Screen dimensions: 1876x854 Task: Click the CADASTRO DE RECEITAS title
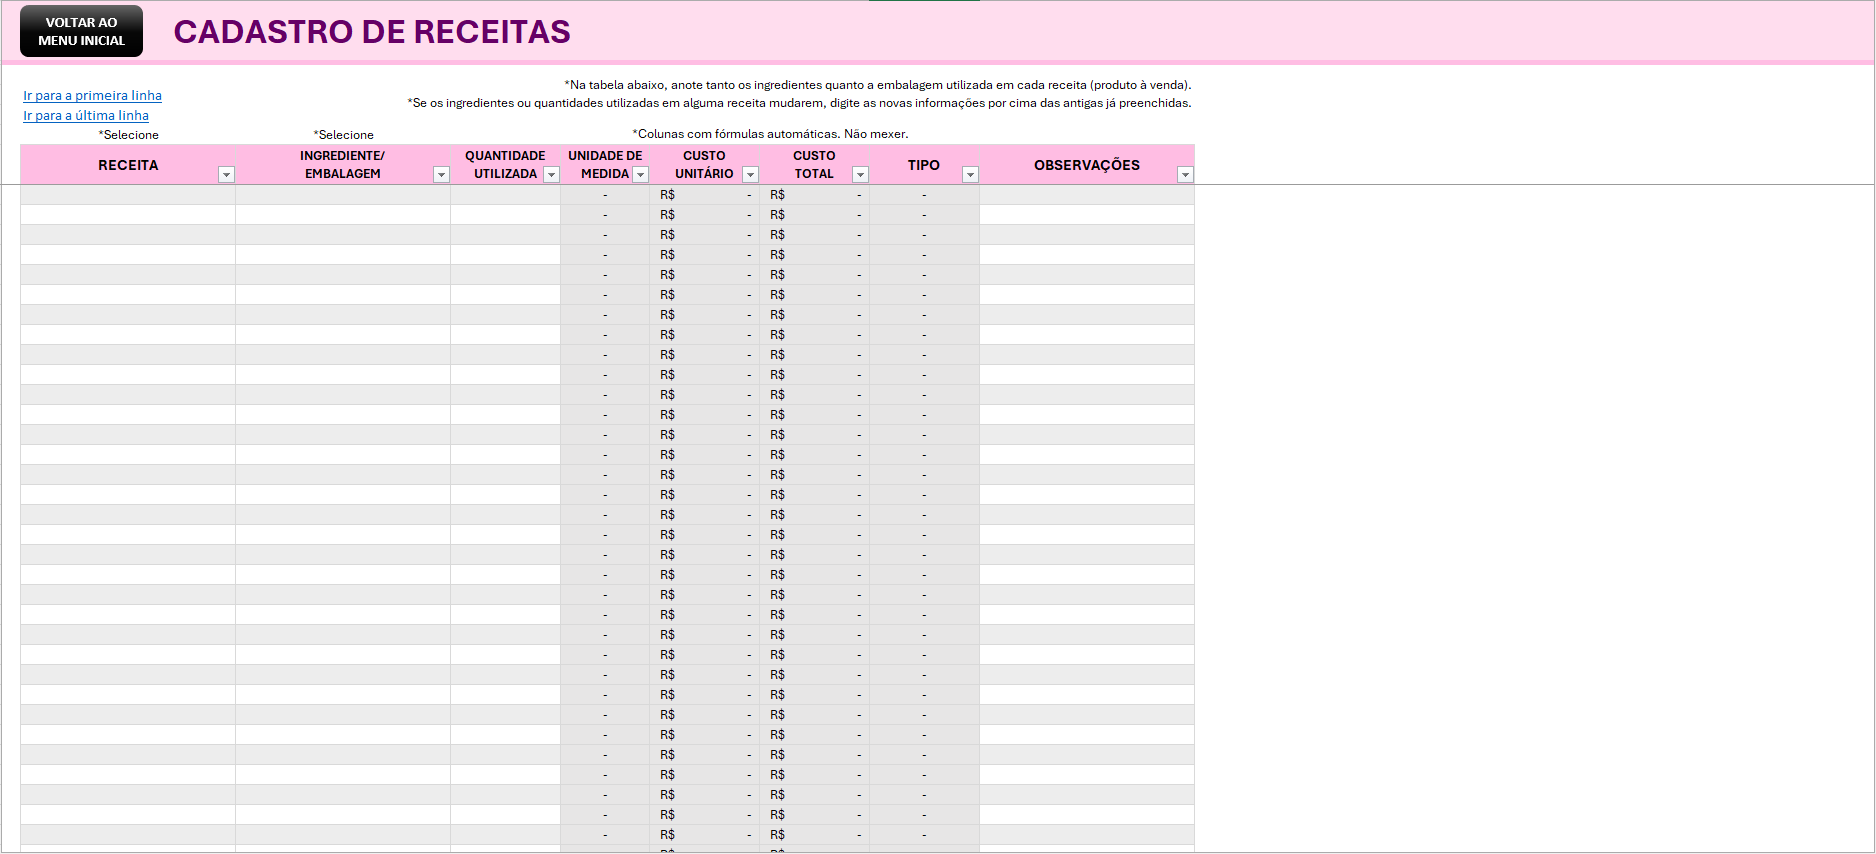coord(372,32)
